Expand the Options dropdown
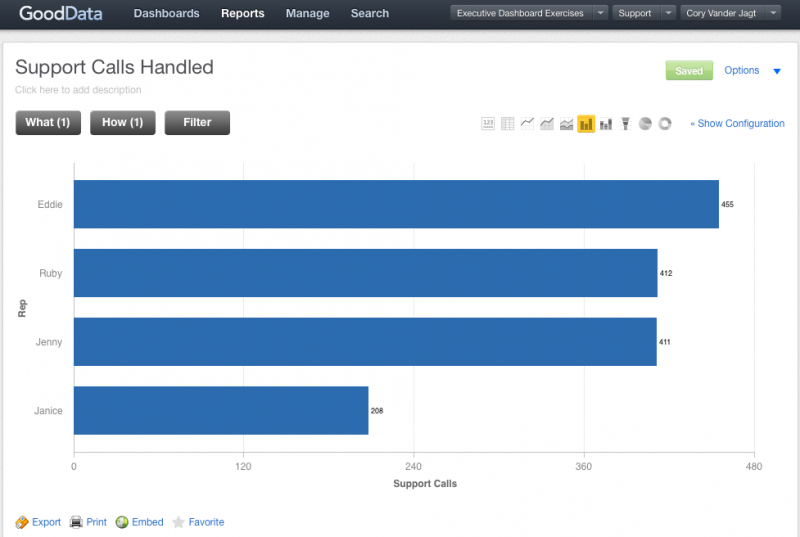 pyautogui.click(x=752, y=71)
